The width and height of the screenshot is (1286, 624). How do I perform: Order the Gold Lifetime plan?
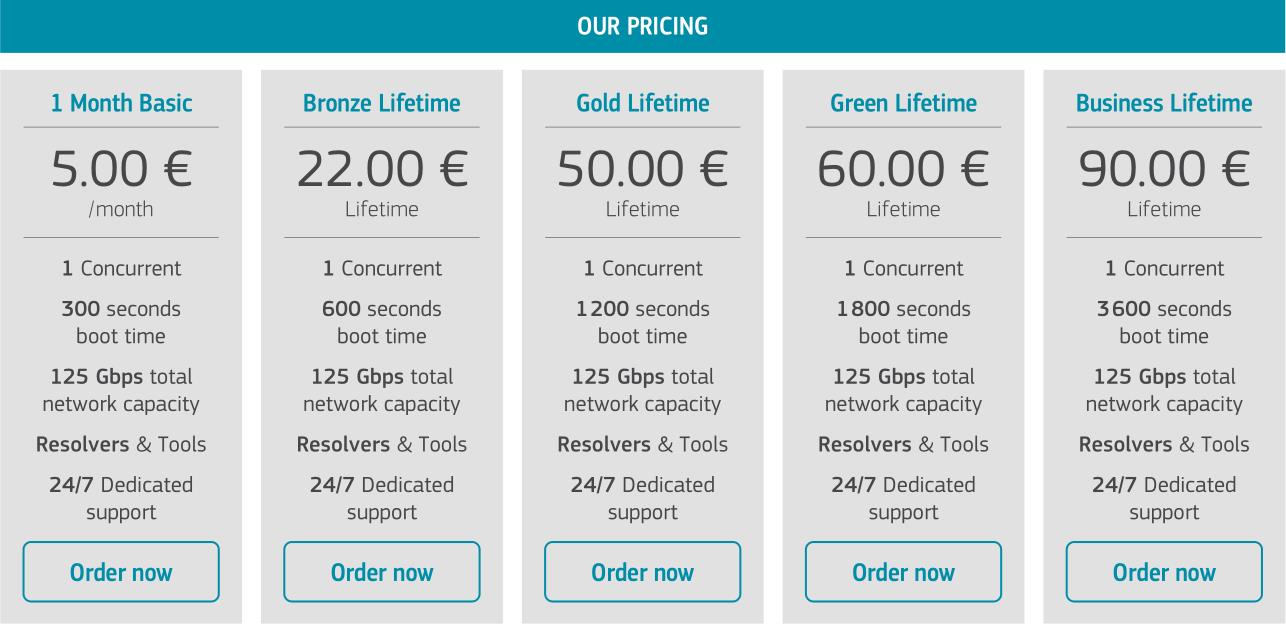coord(642,572)
